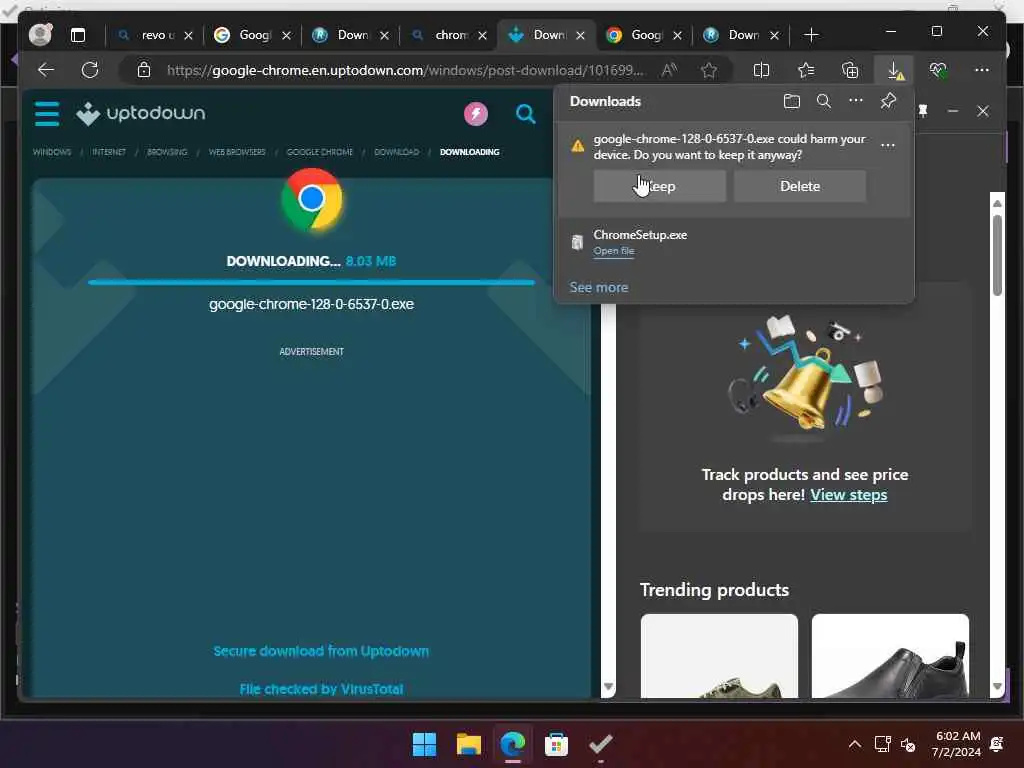Open File Explorer from the taskbar
The width and height of the screenshot is (1024, 768).
(x=468, y=744)
